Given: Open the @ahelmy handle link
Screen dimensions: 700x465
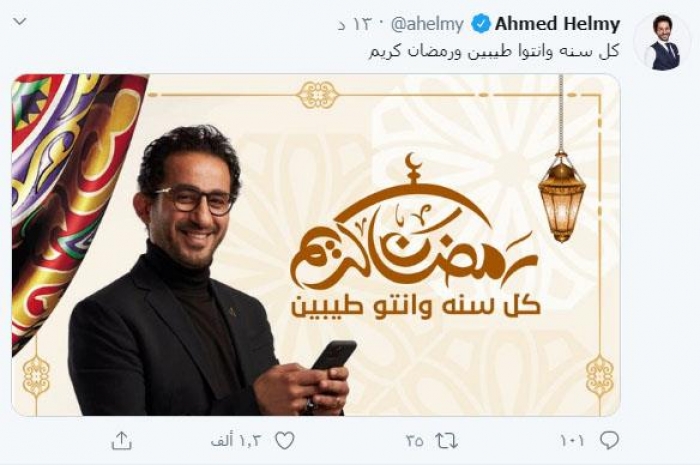Looking at the screenshot, I should [x=427, y=24].
